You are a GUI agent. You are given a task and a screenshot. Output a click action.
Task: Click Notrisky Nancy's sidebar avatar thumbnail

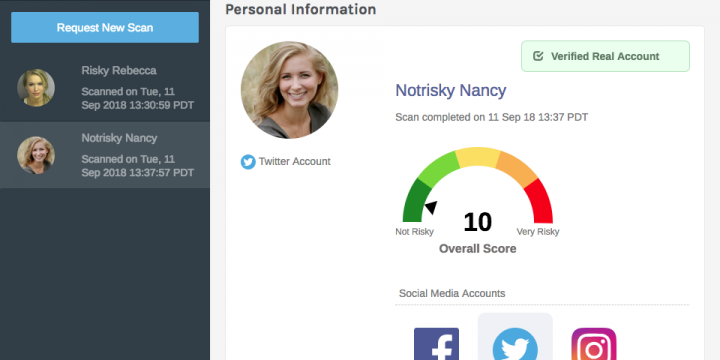click(36, 155)
